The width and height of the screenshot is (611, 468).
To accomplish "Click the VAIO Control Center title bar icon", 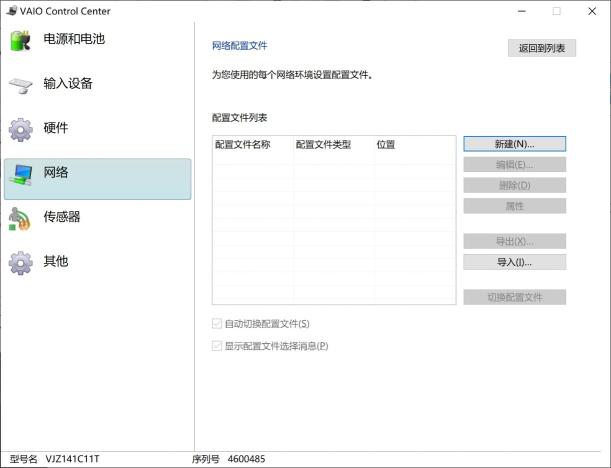I will tap(12, 11).
